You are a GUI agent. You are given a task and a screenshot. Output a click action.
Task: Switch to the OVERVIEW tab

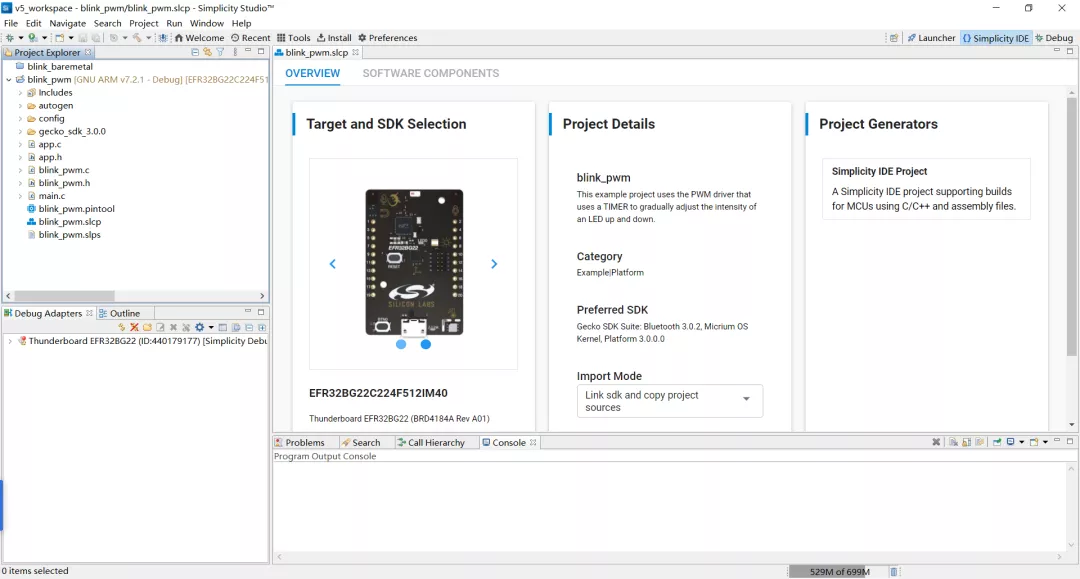point(313,74)
